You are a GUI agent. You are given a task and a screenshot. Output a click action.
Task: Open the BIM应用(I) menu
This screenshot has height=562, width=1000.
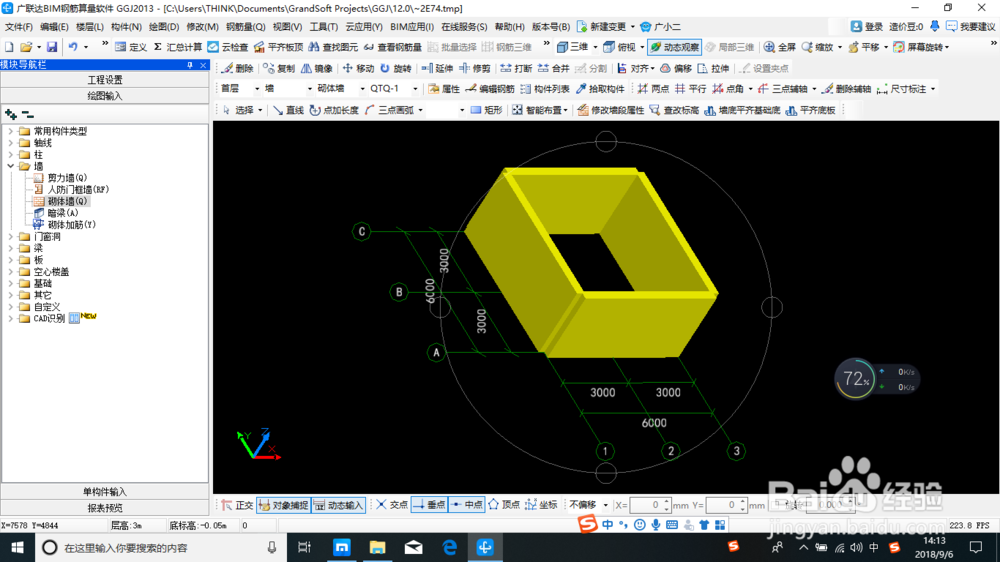[412, 27]
